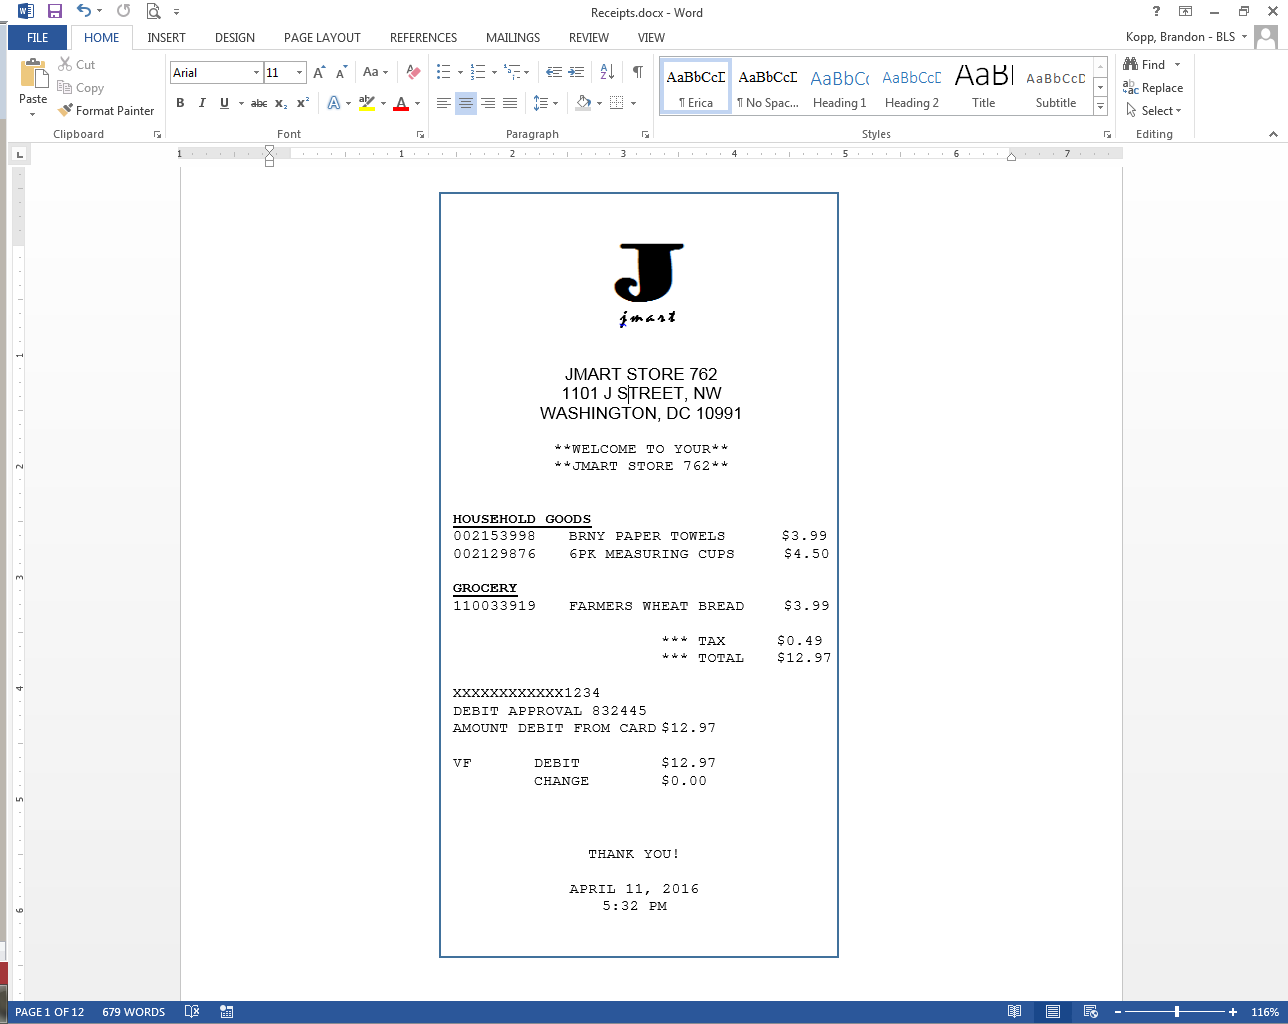
Task: Copy the selection to clipboard
Action: coord(81,88)
